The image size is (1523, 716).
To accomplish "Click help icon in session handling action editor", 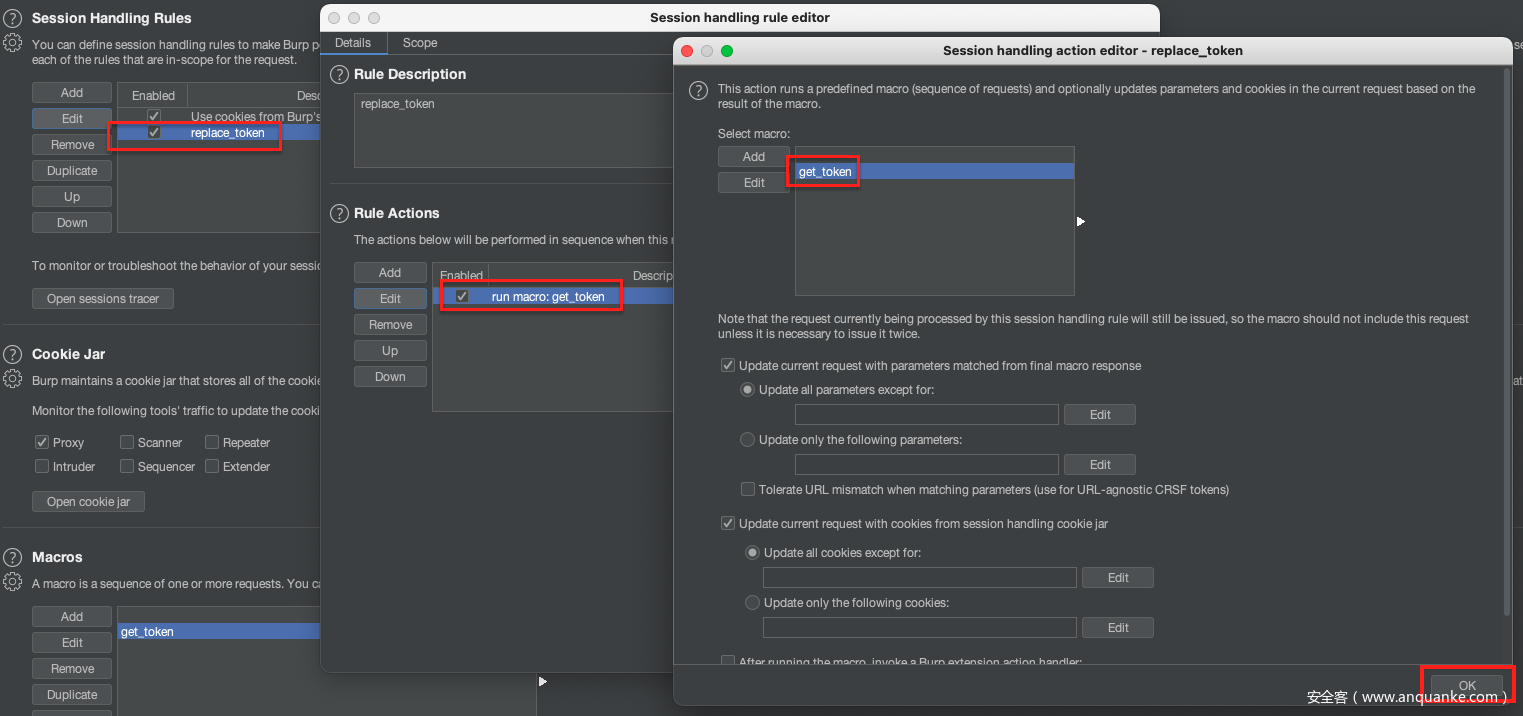I will tap(700, 91).
